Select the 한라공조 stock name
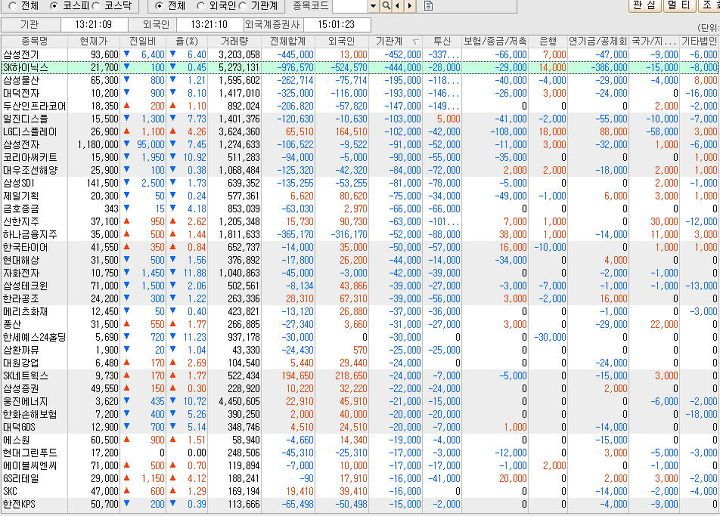The height and width of the screenshot is (516, 720). click(x=21, y=299)
